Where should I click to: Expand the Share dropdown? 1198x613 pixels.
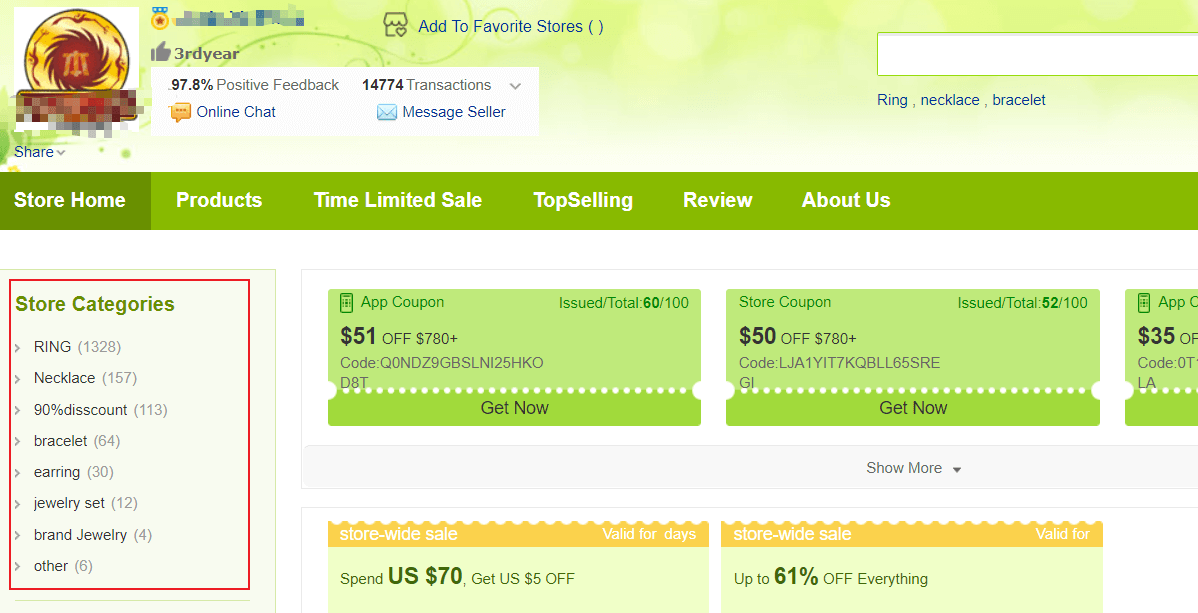point(40,152)
